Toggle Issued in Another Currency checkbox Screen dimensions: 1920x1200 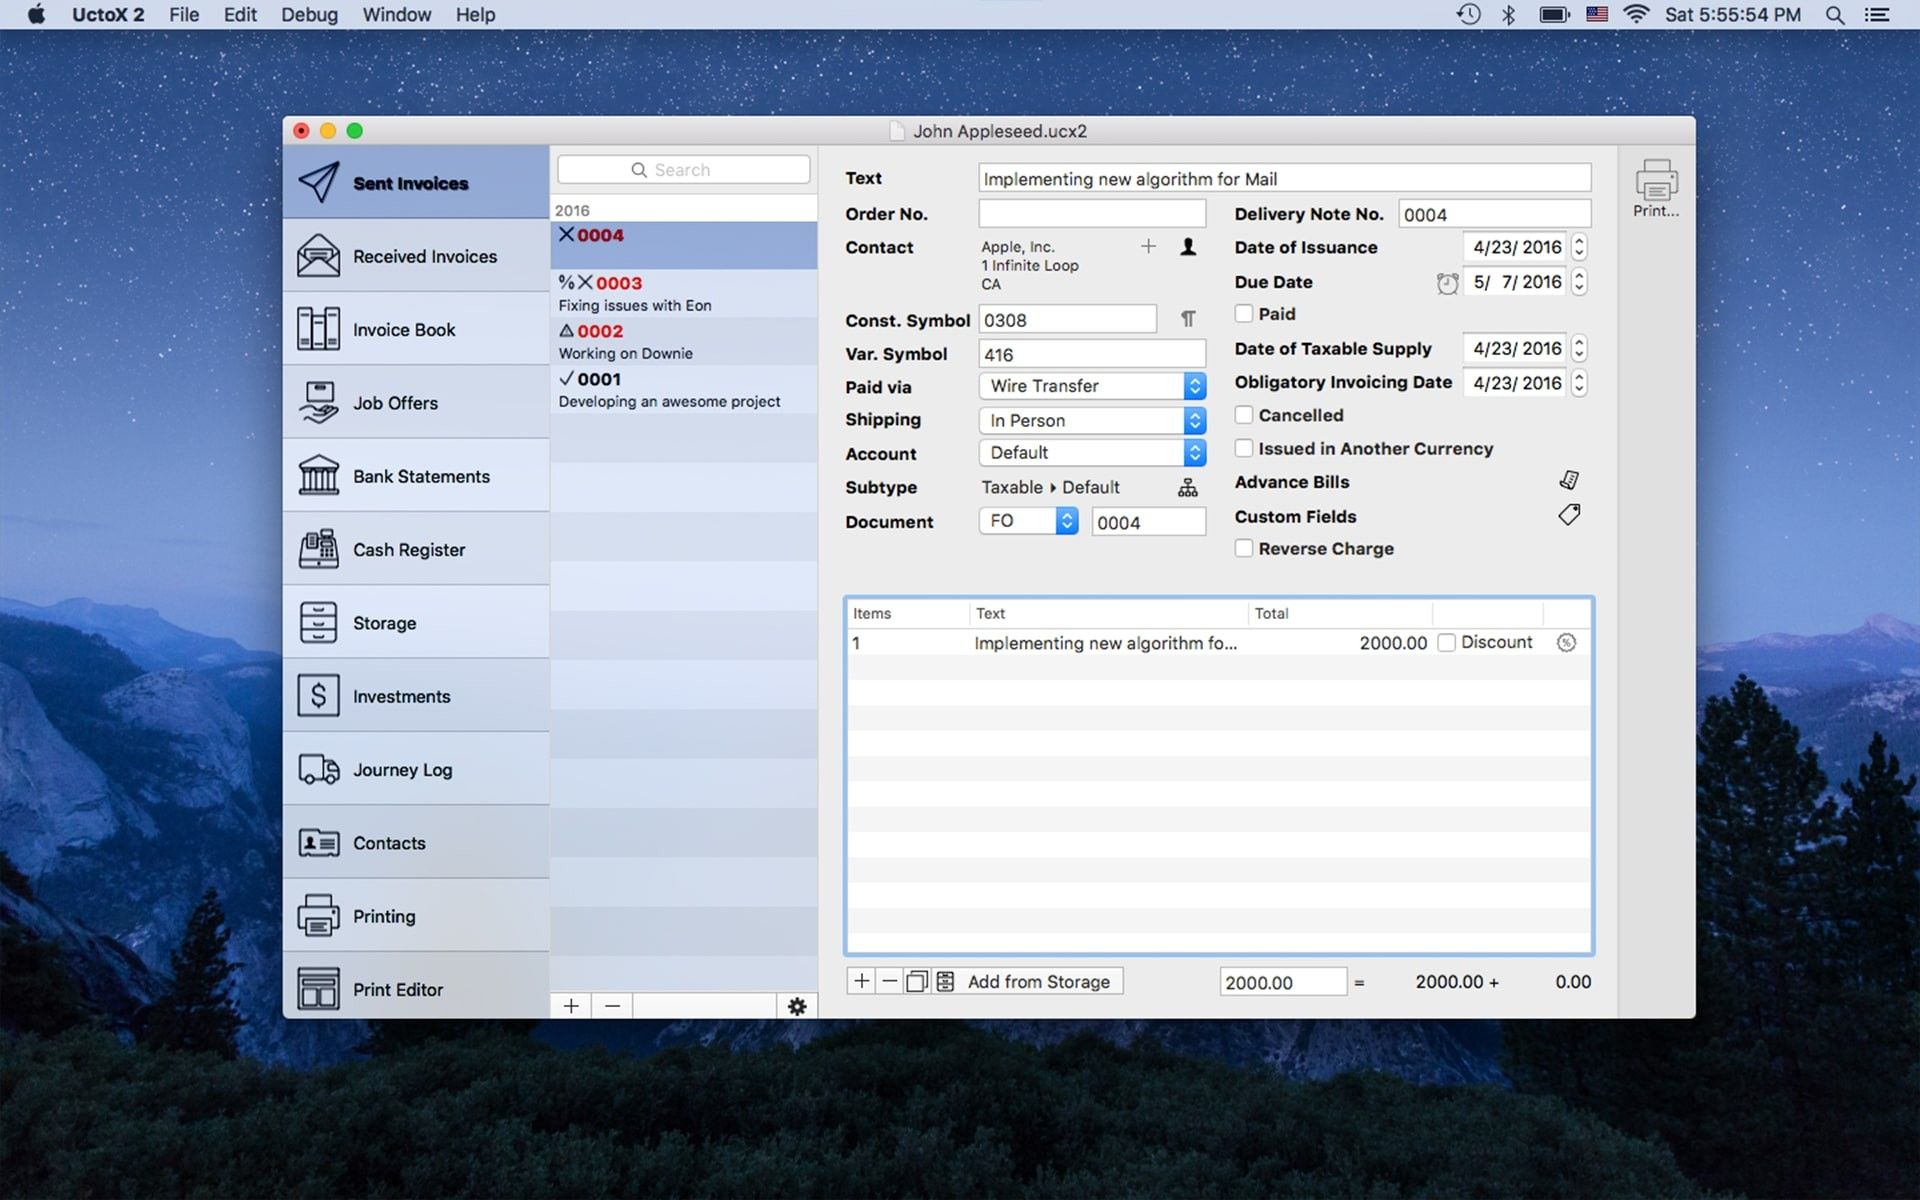click(x=1243, y=448)
